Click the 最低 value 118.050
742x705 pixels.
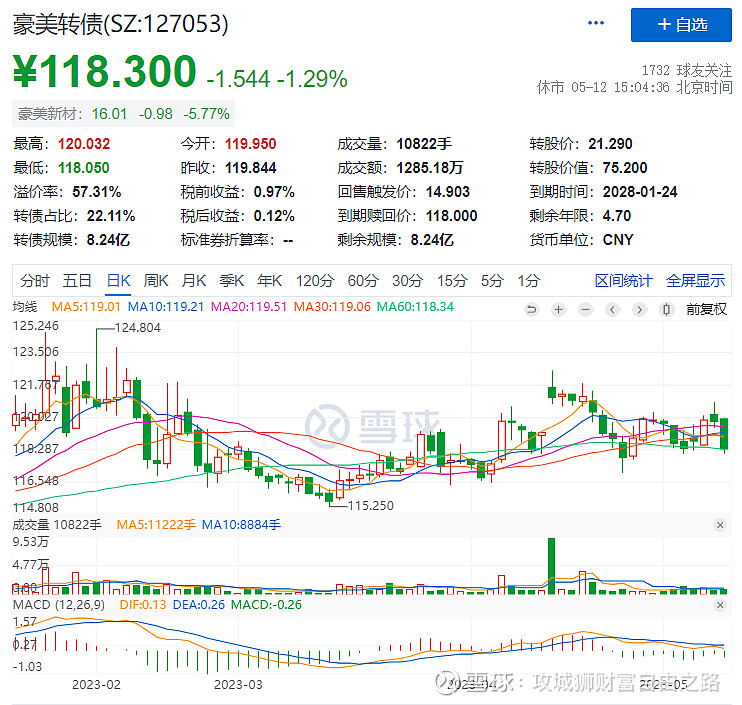pyautogui.click(x=84, y=167)
